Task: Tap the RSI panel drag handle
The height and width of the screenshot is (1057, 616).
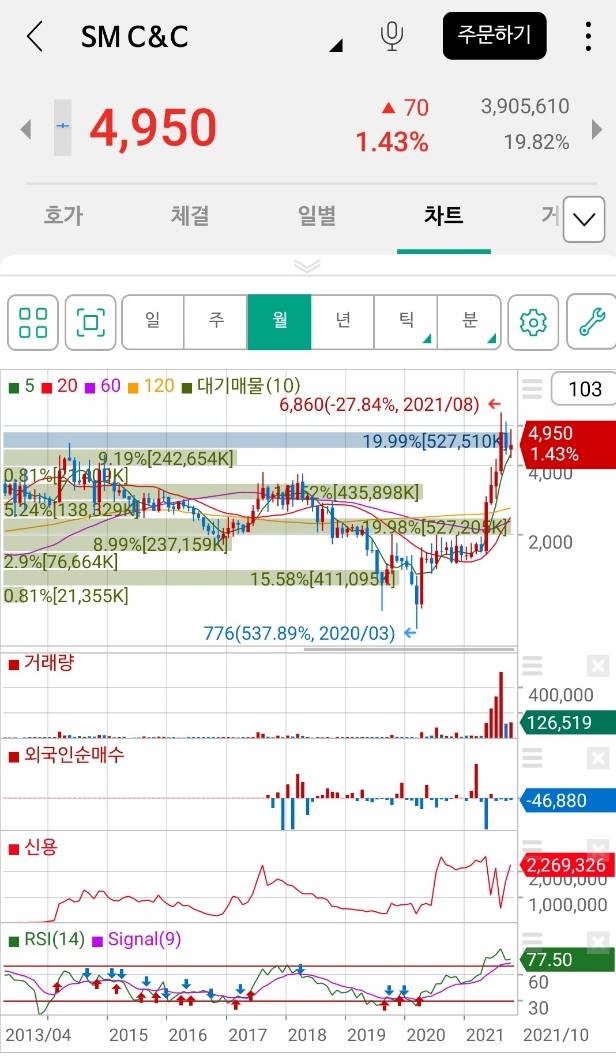Action: point(532,940)
